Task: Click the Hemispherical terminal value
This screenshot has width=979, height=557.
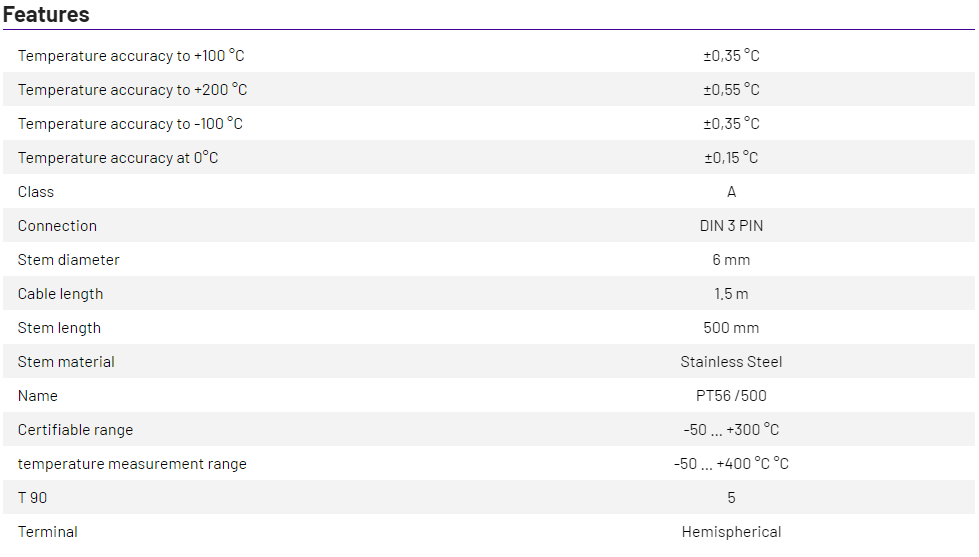Action: click(731, 532)
